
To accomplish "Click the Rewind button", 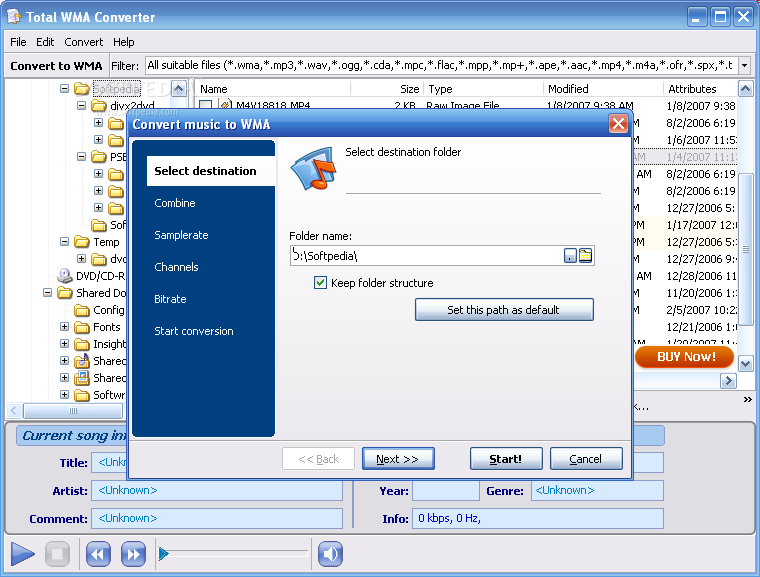I will pos(98,554).
